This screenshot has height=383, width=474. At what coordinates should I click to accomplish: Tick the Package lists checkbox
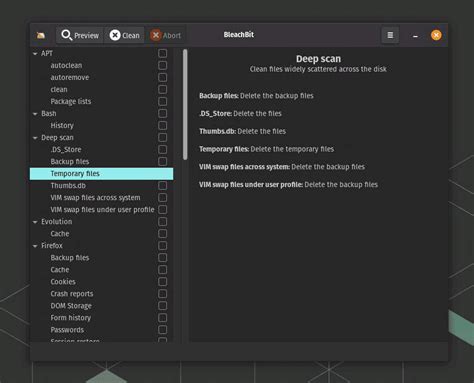pyautogui.click(x=162, y=101)
